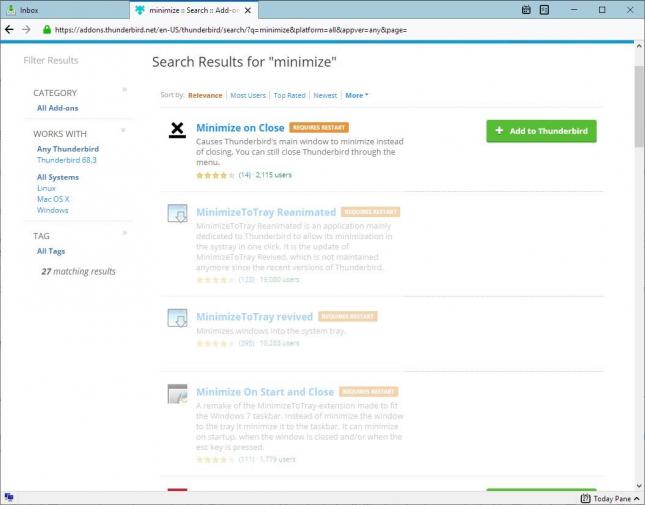Click the '27 matching results' text
Screen dimensions: 645x505
click(x=79, y=271)
